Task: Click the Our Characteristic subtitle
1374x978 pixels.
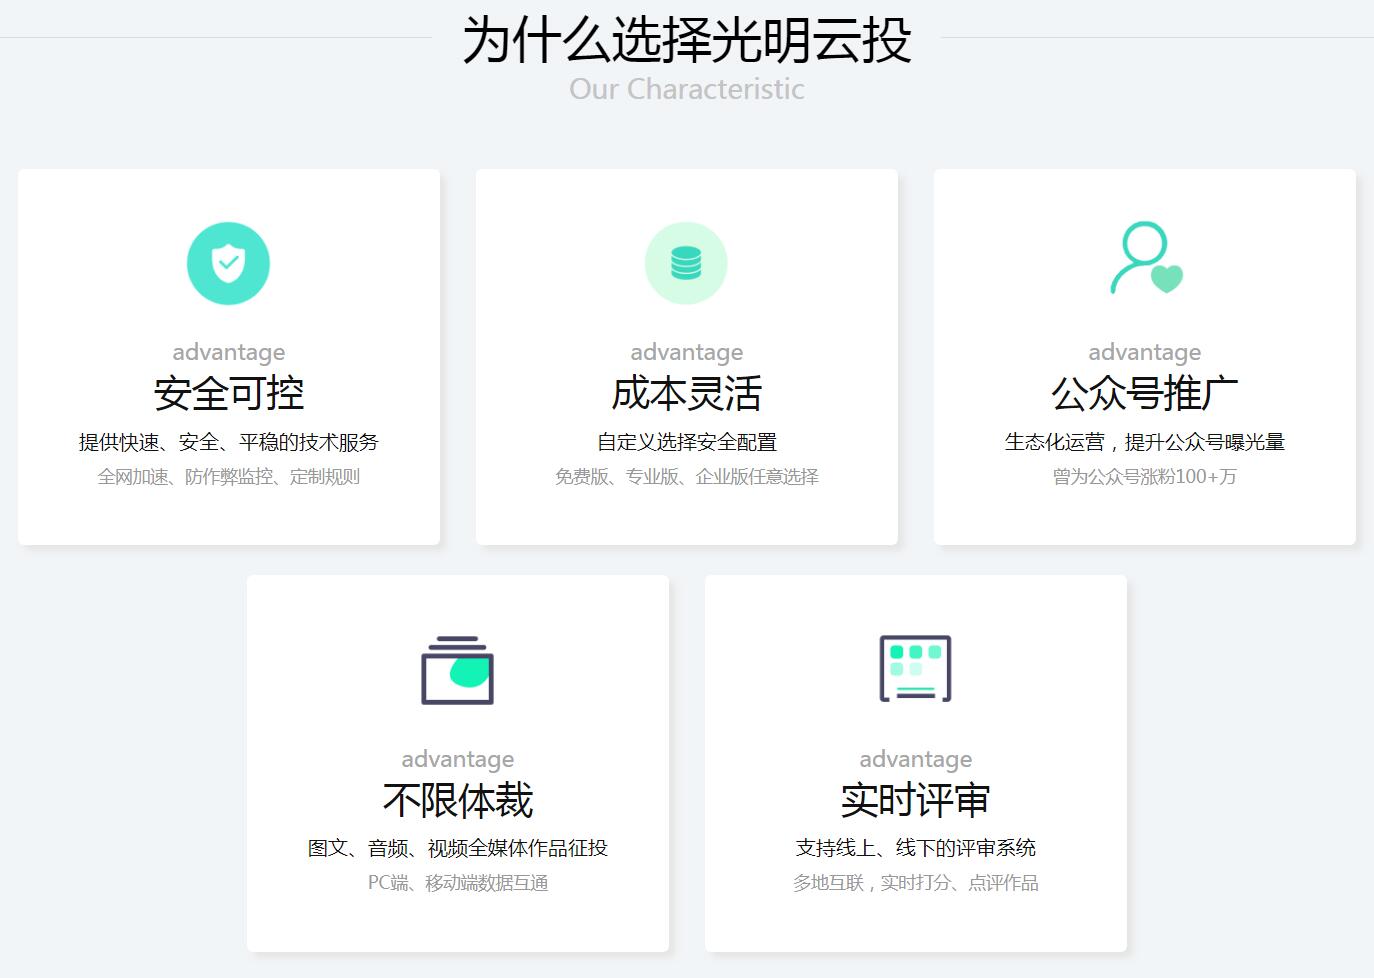Action: [x=687, y=89]
